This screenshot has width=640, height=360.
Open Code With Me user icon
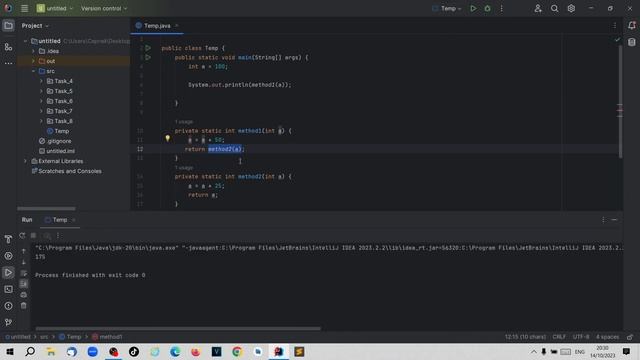(x=538, y=8)
